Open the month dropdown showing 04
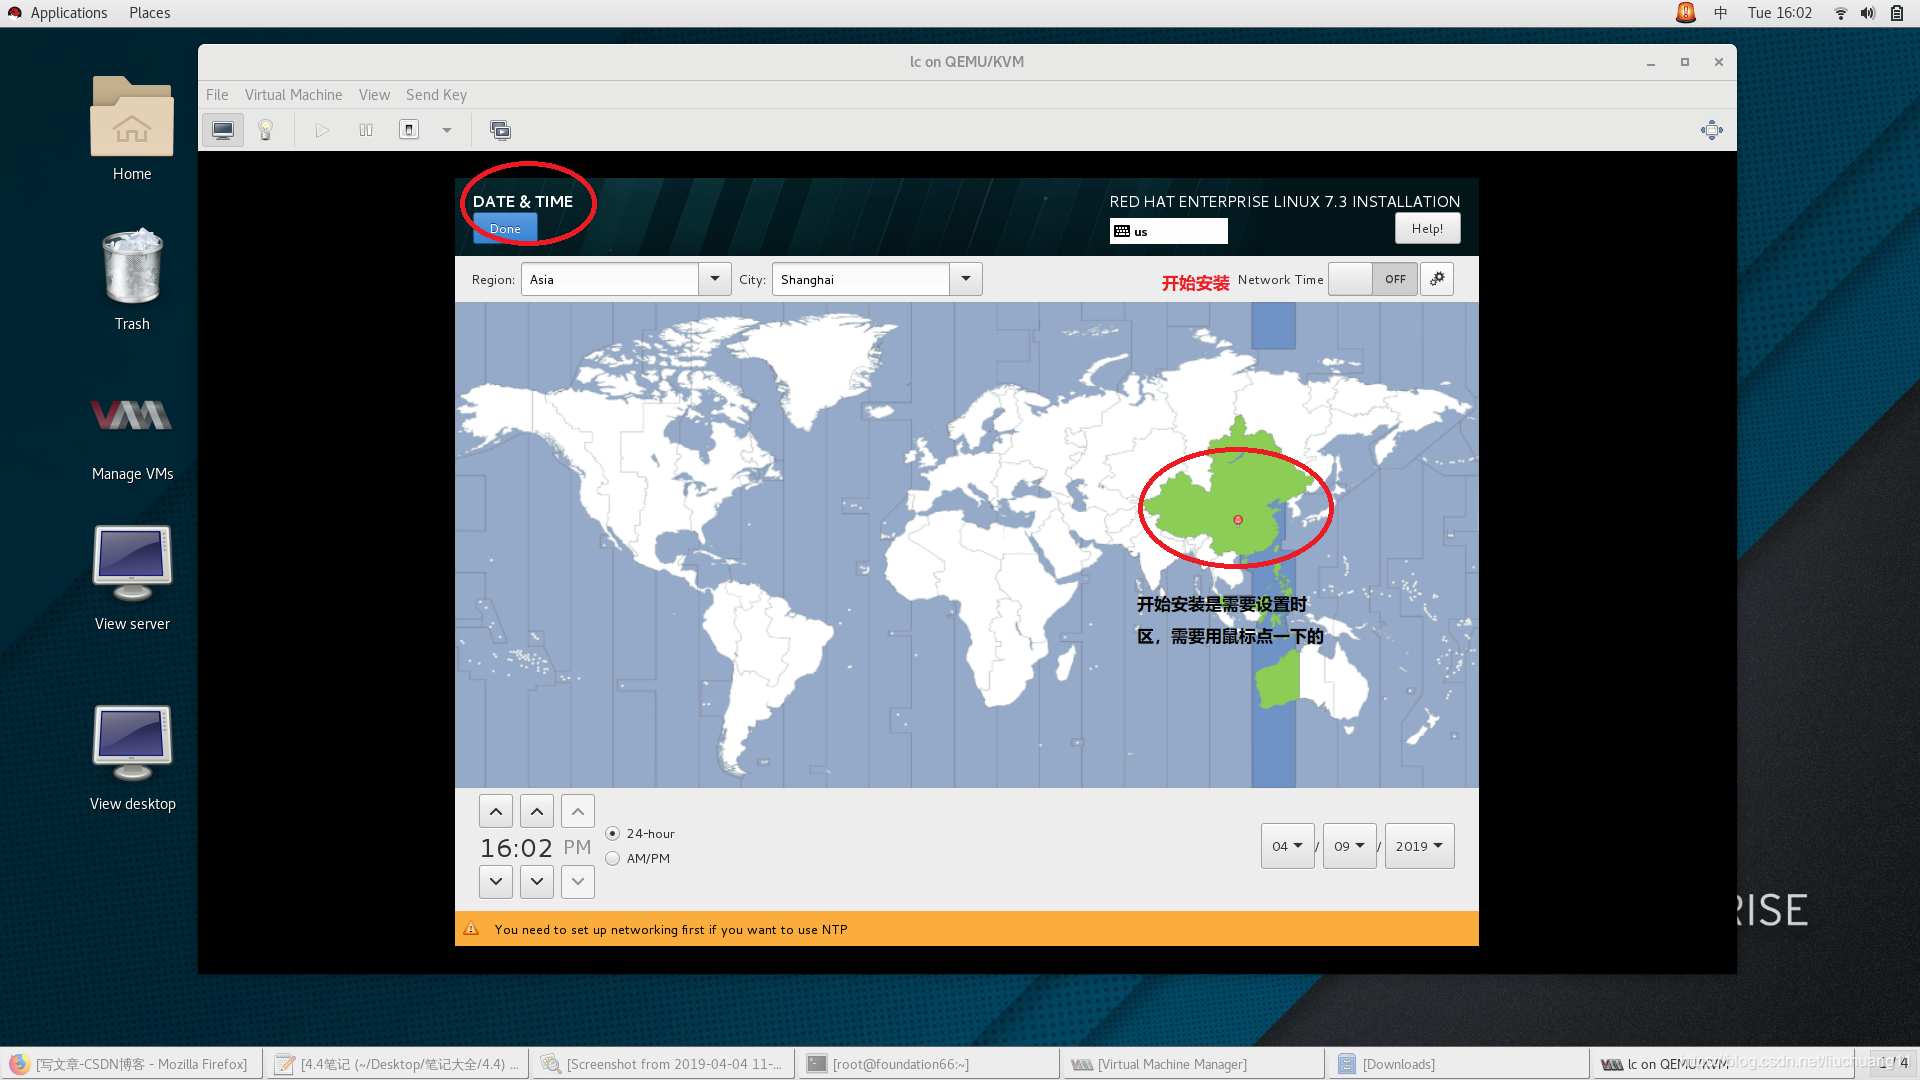The height and width of the screenshot is (1080, 1920). click(x=1288, y=846)
